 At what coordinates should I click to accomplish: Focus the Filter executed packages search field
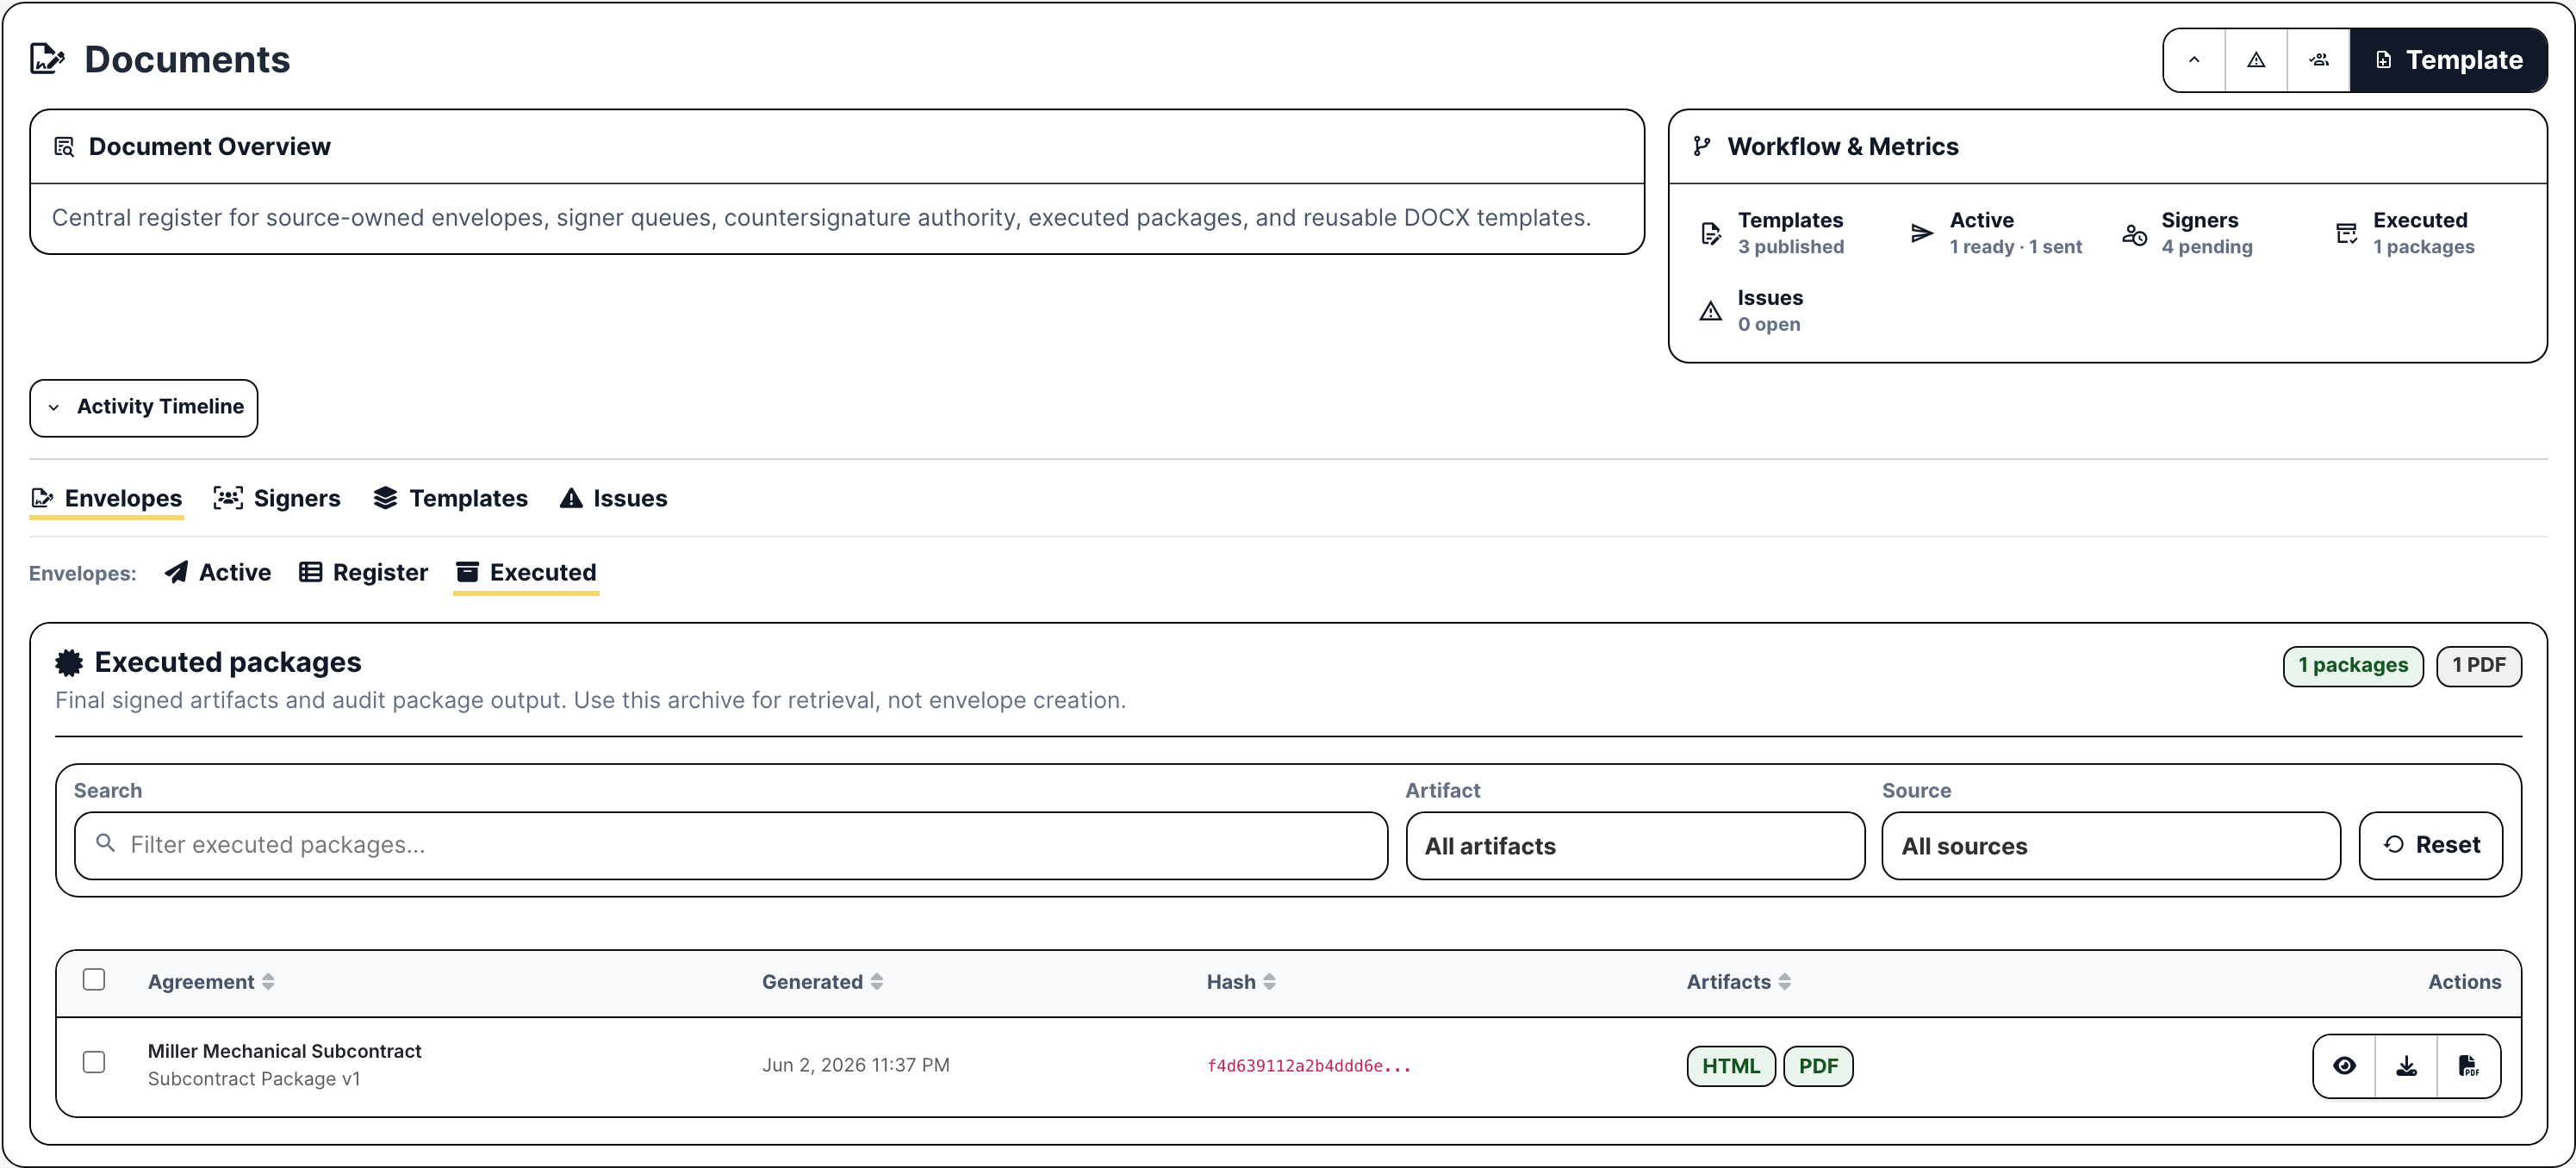pyautogui.click(x=731, y=846)
